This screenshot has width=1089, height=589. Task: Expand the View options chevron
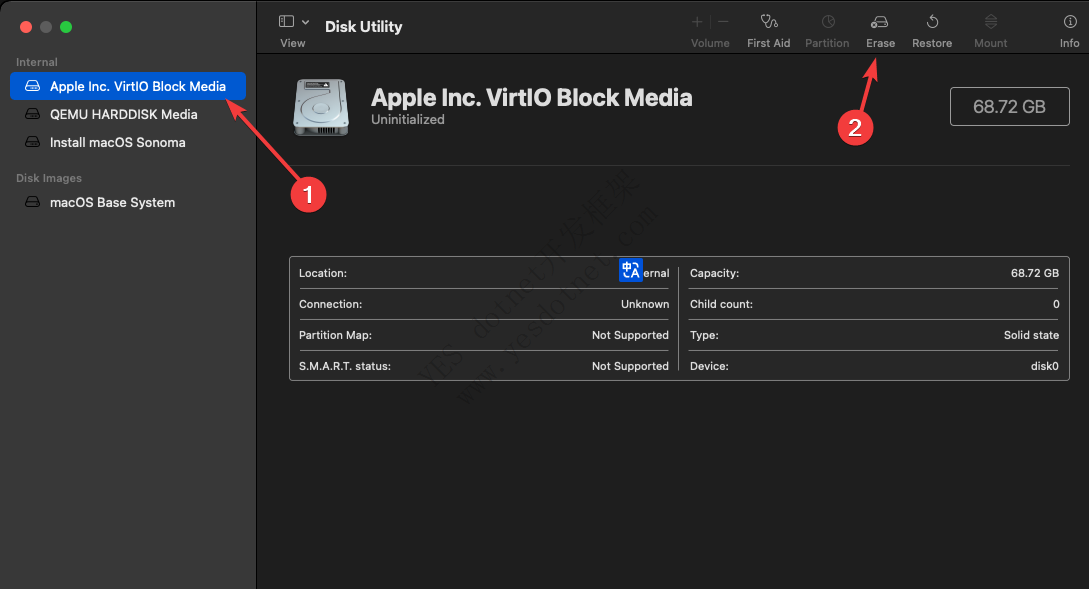(x=305, y=22)
